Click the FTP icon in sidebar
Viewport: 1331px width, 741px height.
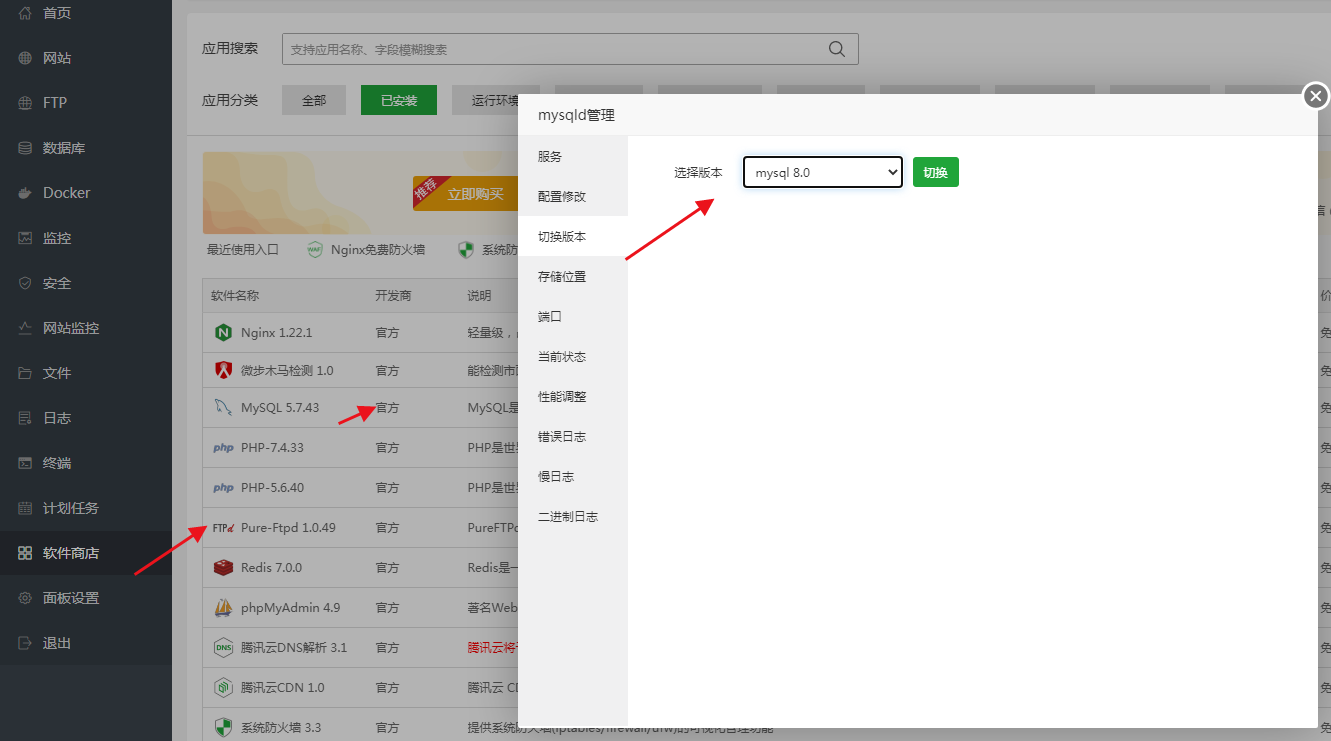(25, 103)
